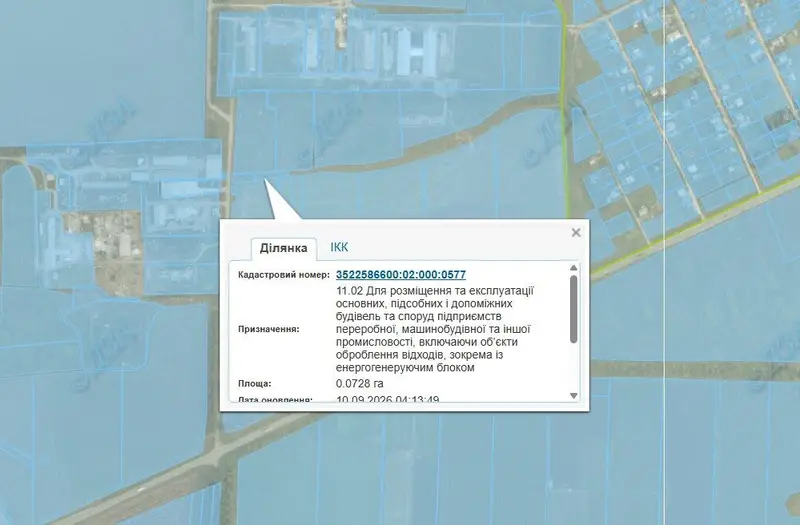This screenshot has width=800, height=525.
Task: Click the 0.0728 га area value
Action: (360, 384)
